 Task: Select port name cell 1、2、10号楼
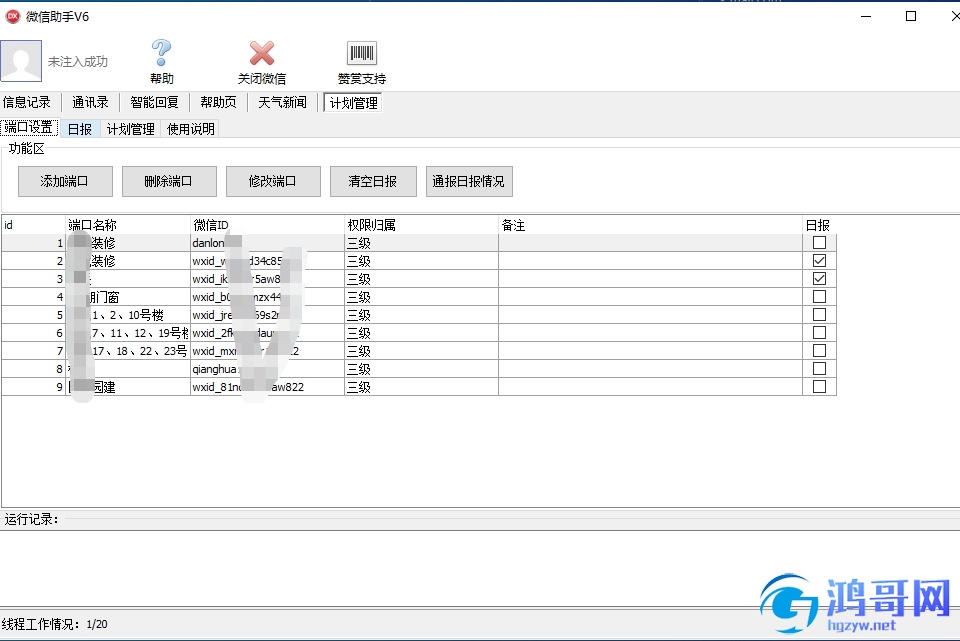(x=128, y=315)
